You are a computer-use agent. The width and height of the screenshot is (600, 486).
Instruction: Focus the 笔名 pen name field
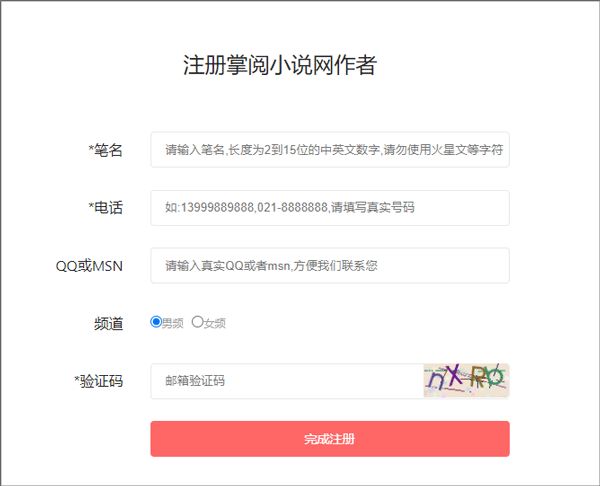click(330, 150)
